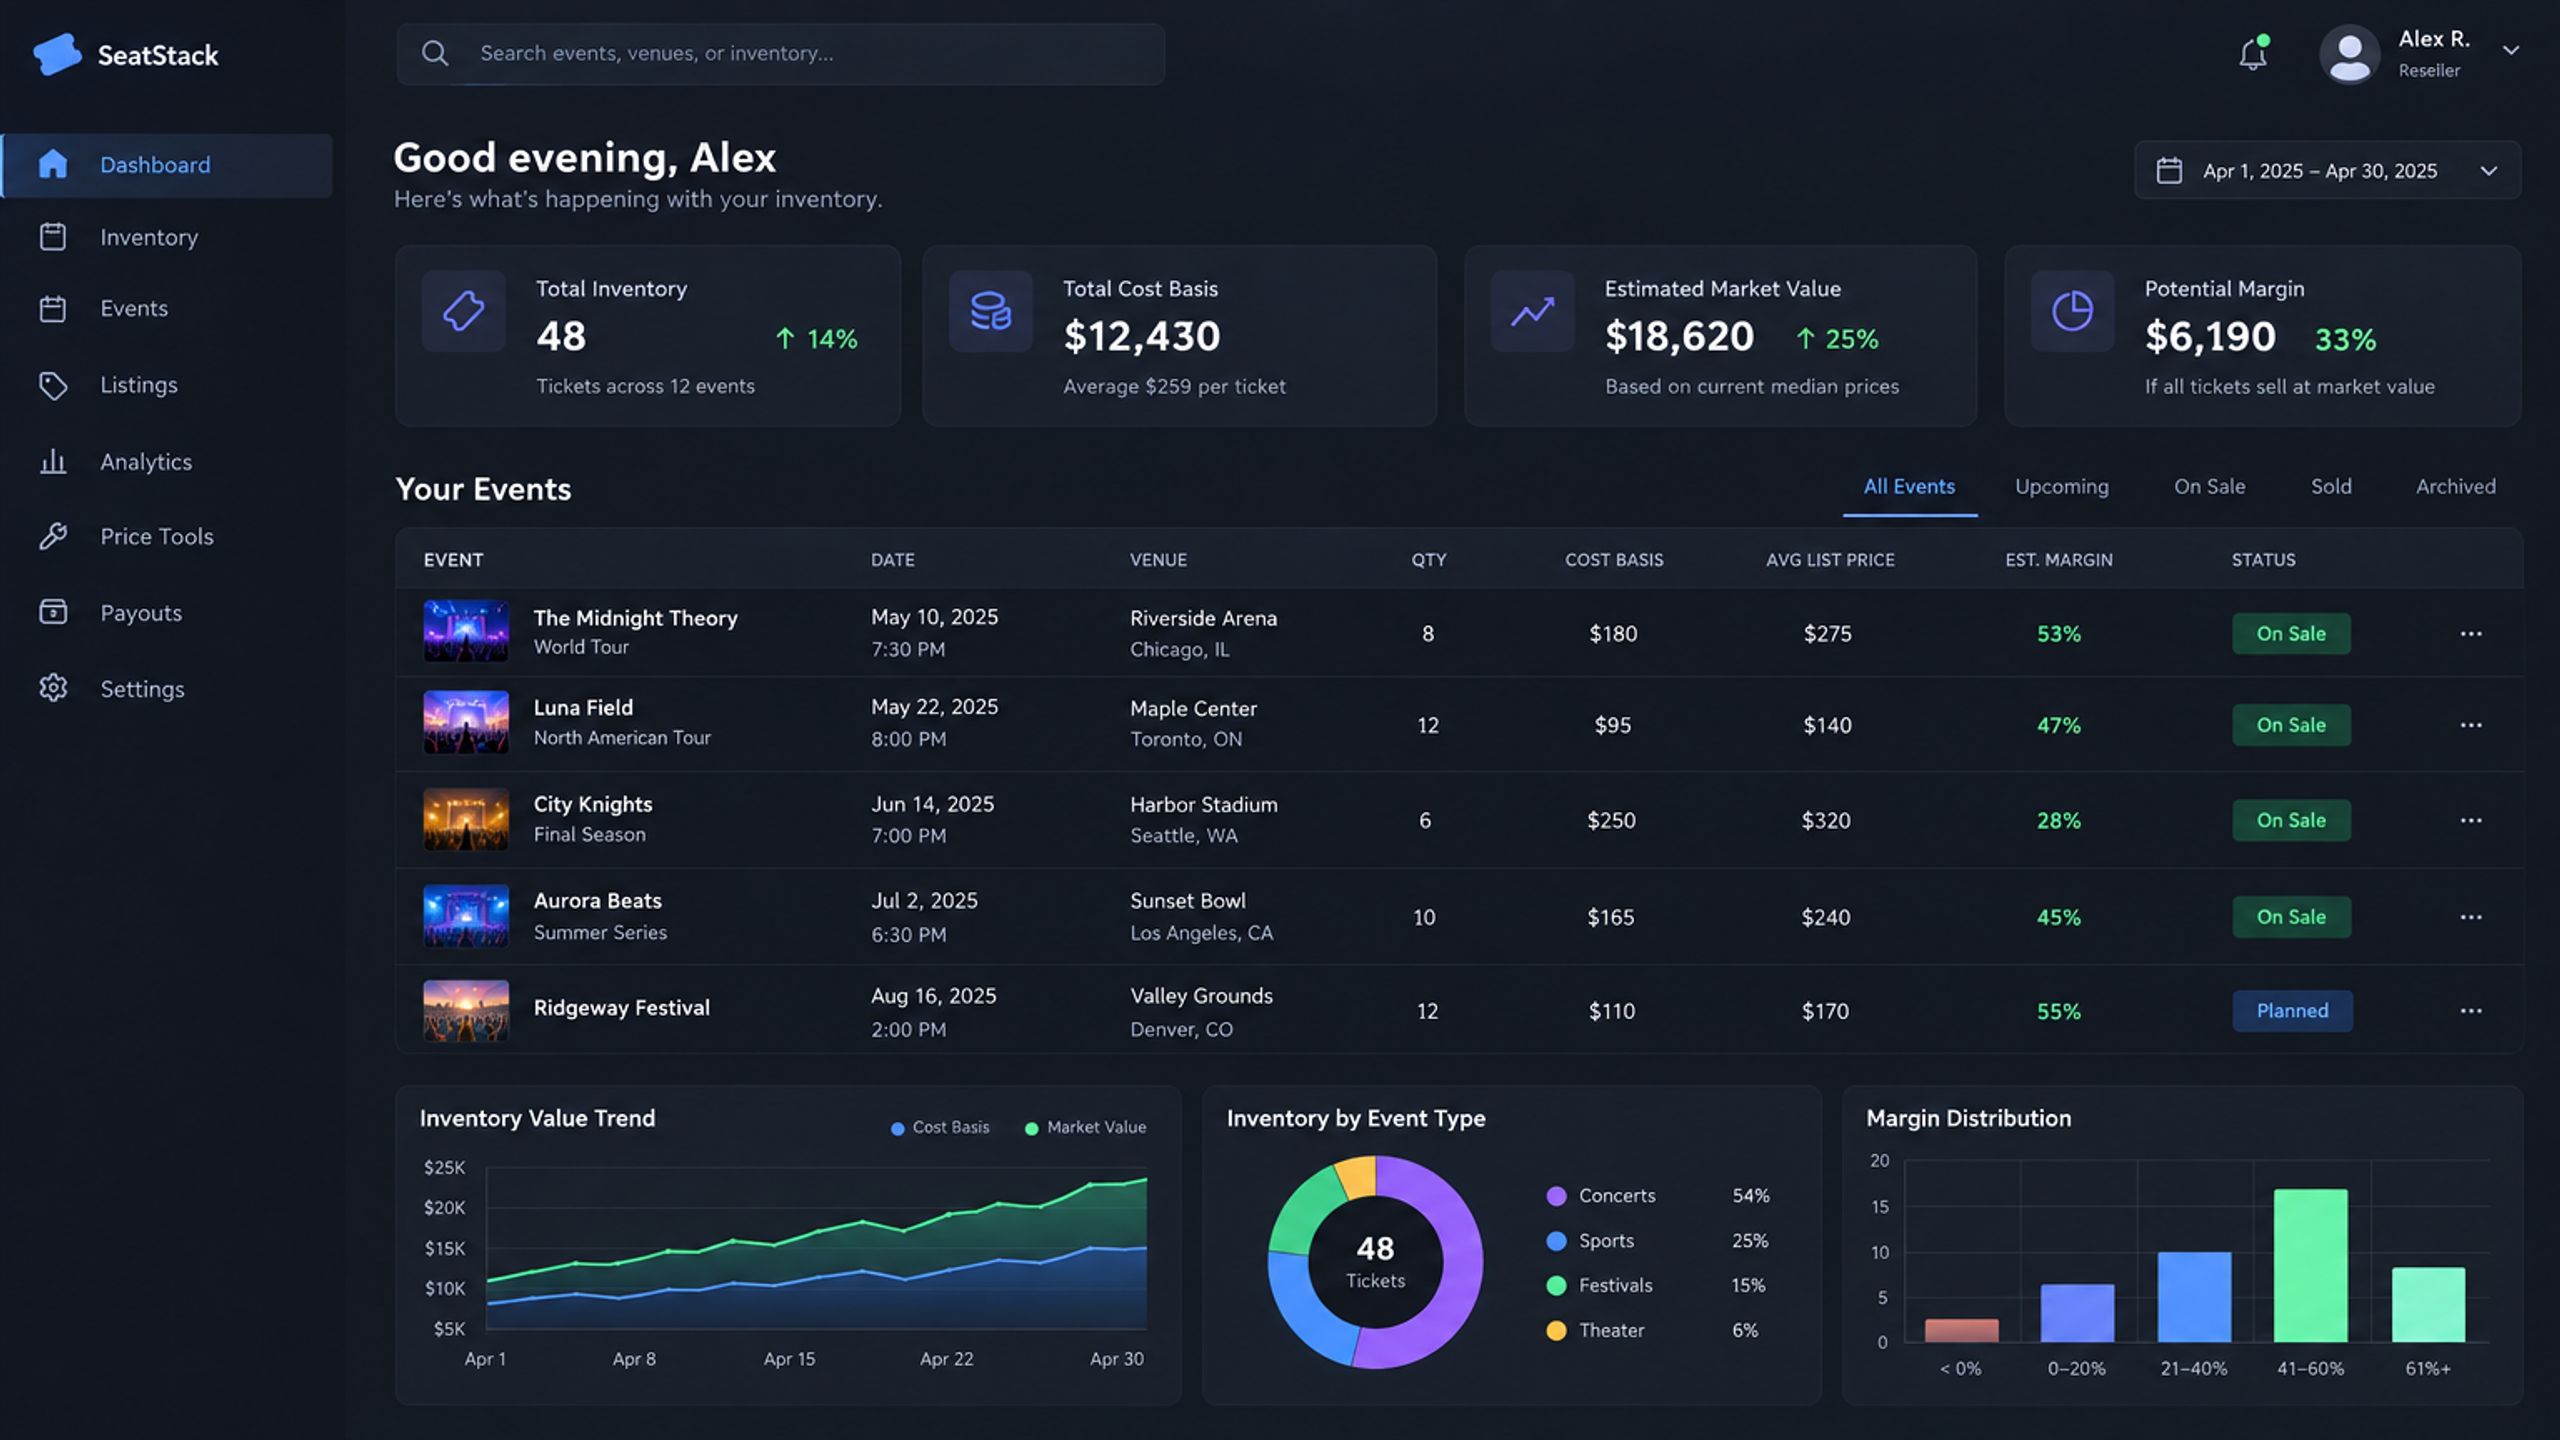This screenshot has height=1440, width=2560.
Task: Click the Estimated Market Value trend icon
Action: pyautogui.click(x=1532, y=311)
